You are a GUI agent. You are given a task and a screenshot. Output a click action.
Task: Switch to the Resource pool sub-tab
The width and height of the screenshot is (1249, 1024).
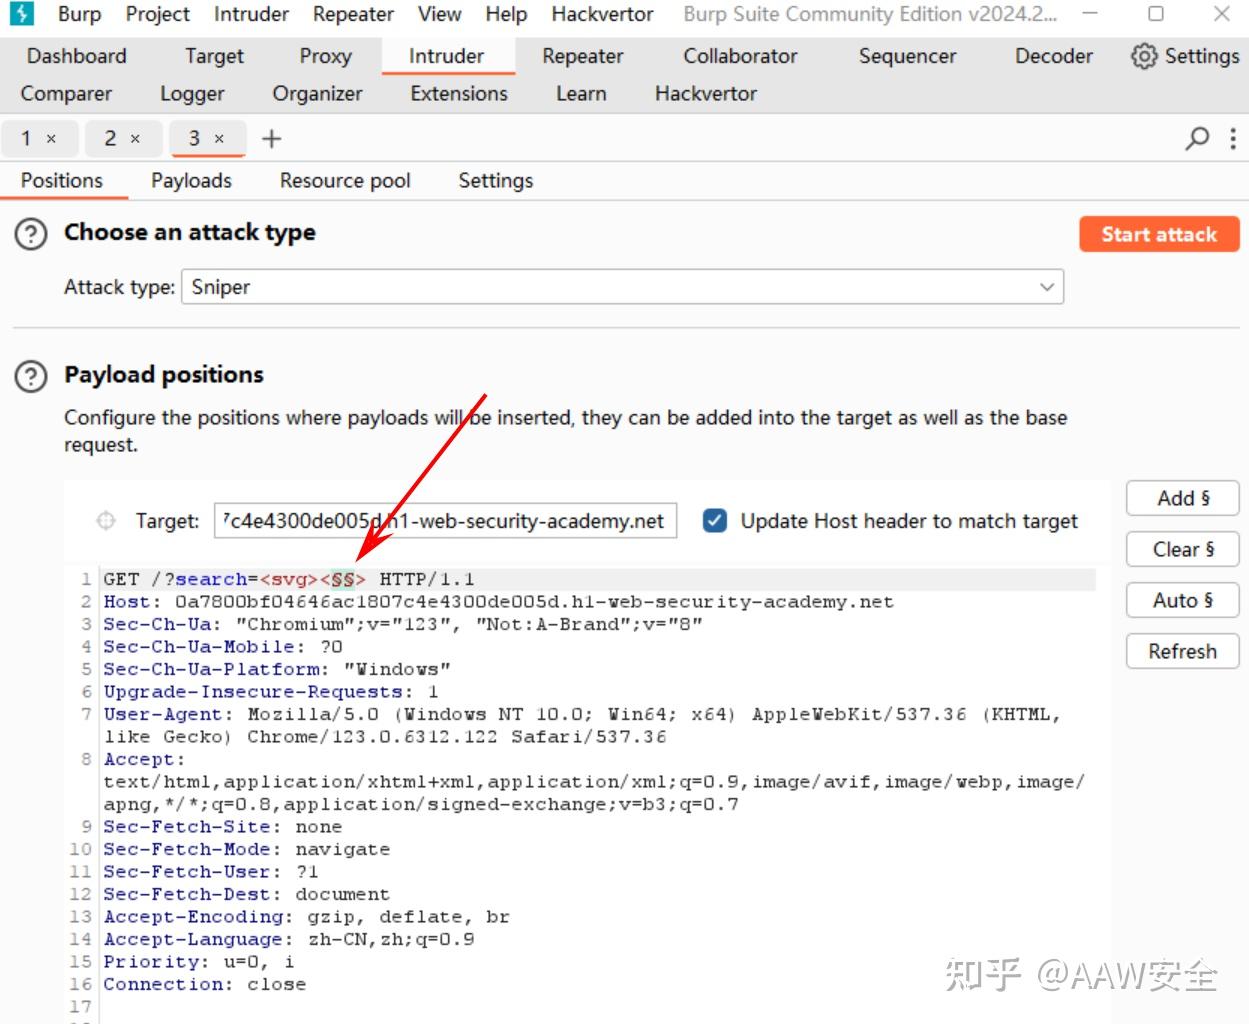point(345,181)
